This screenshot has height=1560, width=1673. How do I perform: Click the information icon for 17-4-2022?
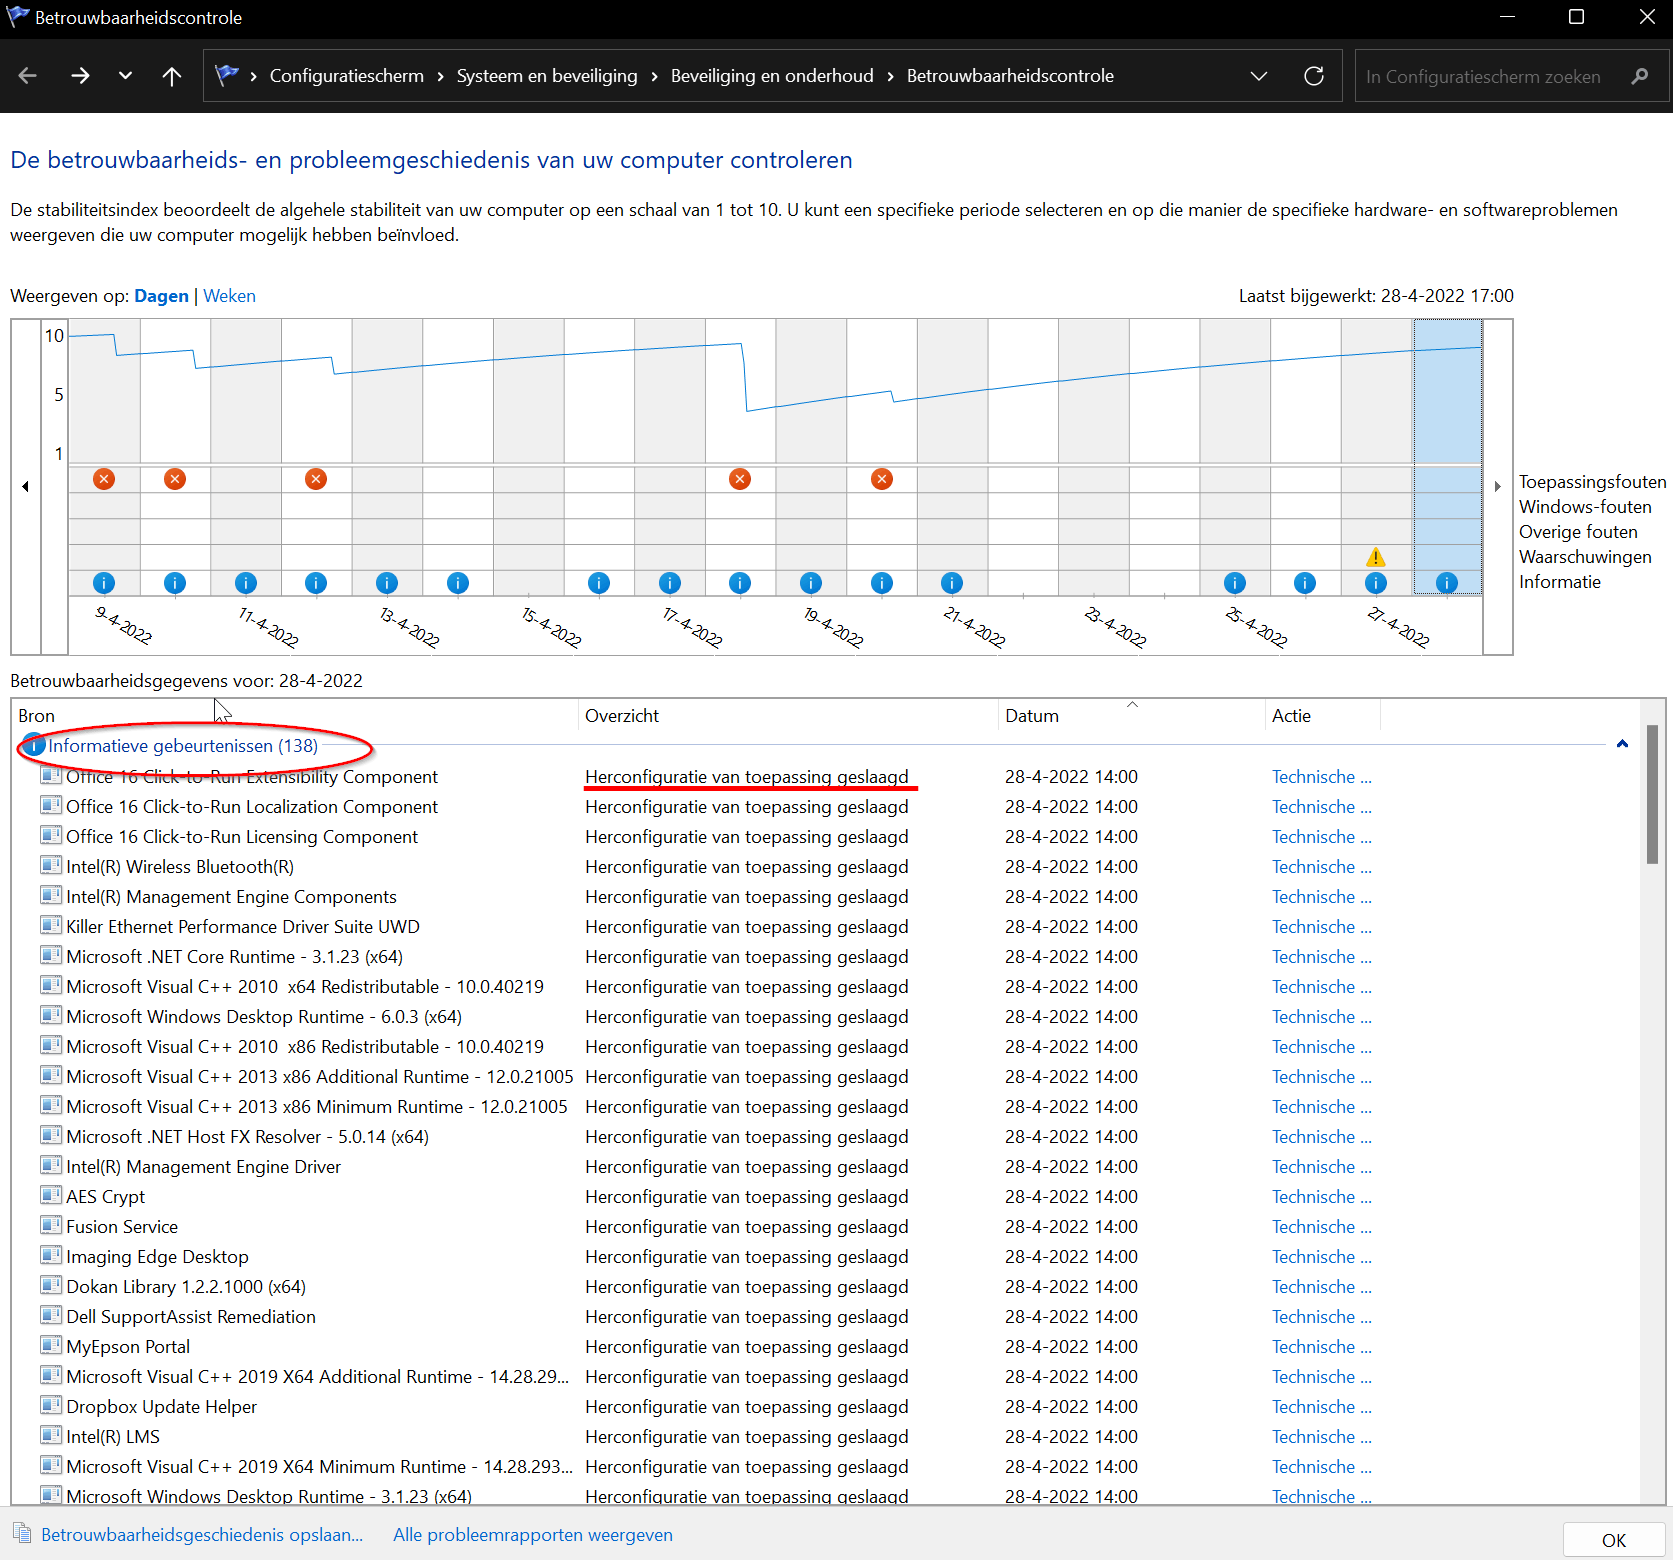tap(670, 583)
